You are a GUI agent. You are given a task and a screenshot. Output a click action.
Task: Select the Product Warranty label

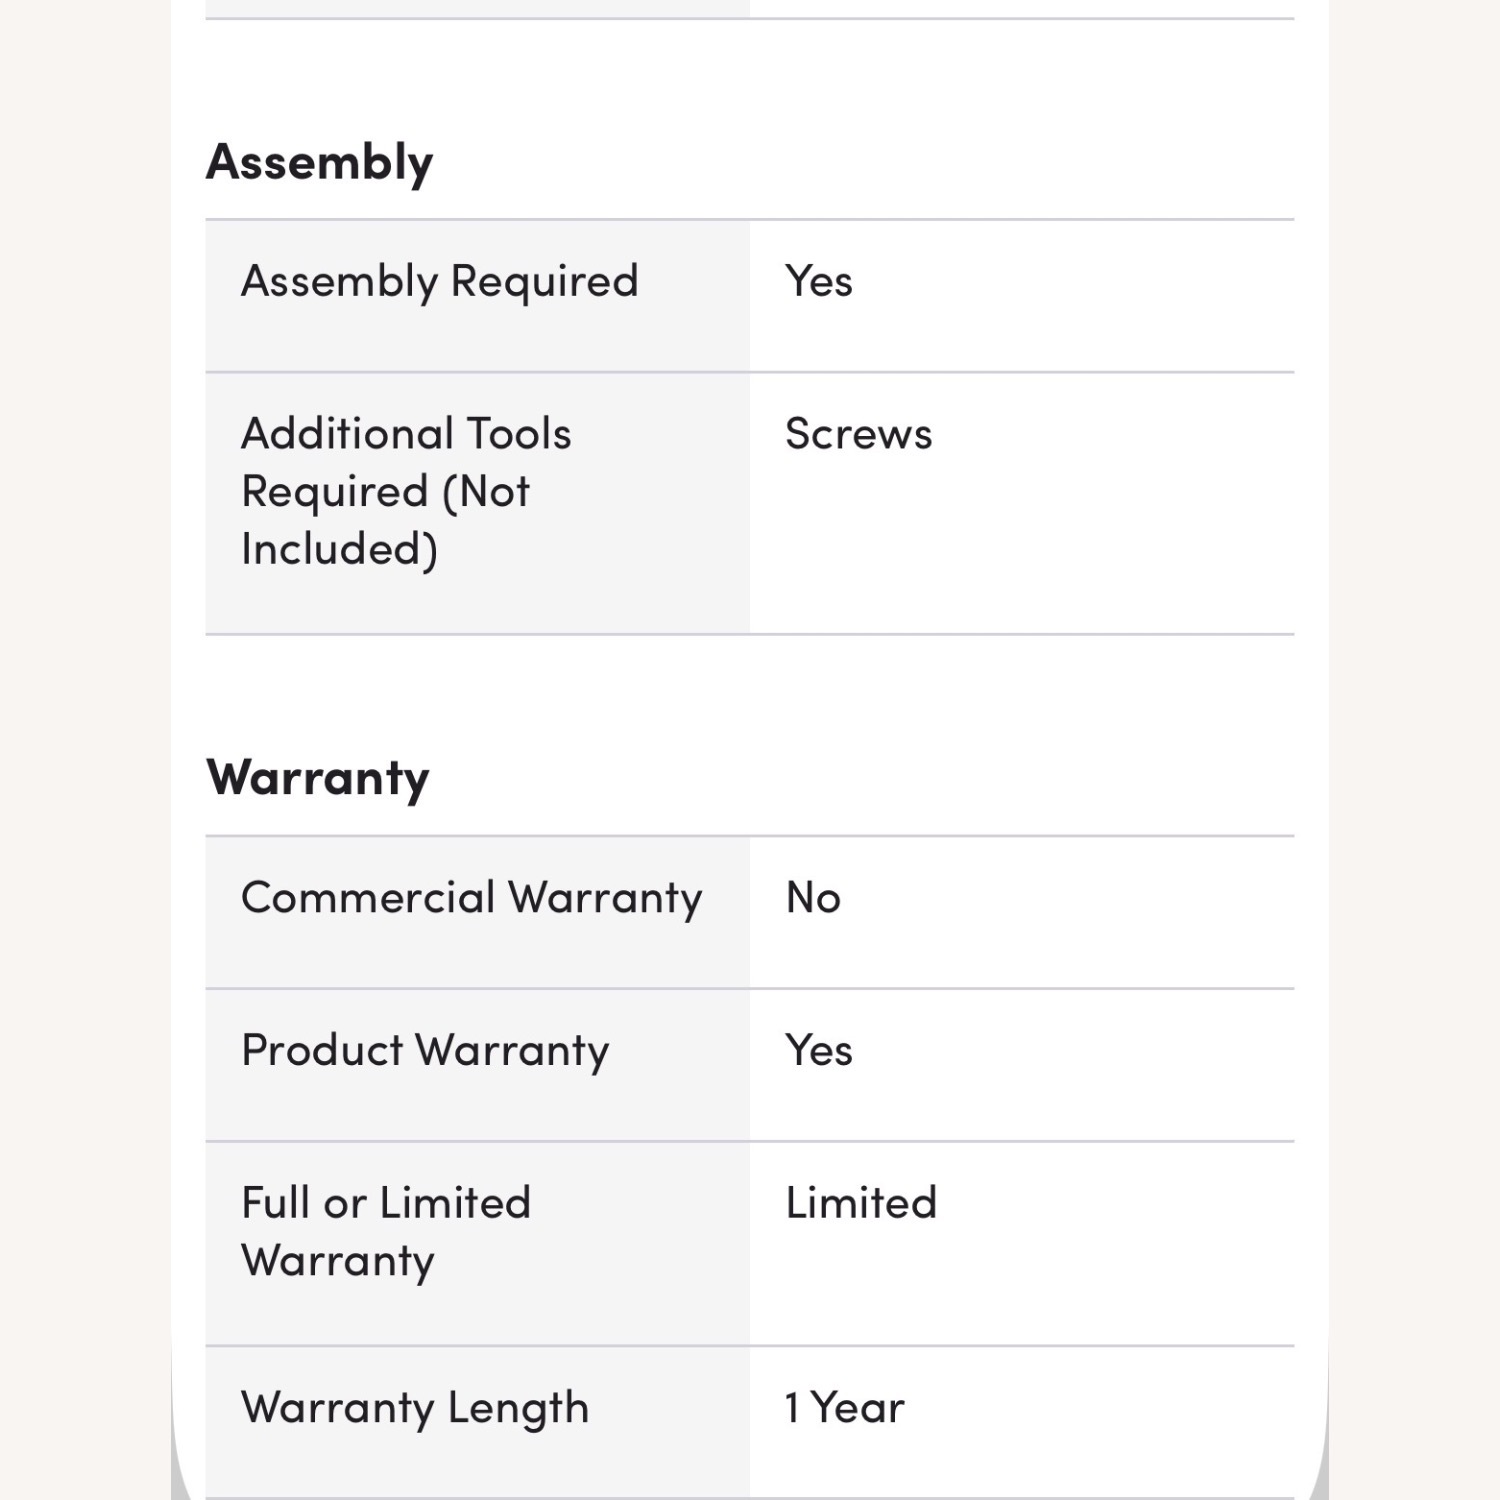coord(425,1051)
